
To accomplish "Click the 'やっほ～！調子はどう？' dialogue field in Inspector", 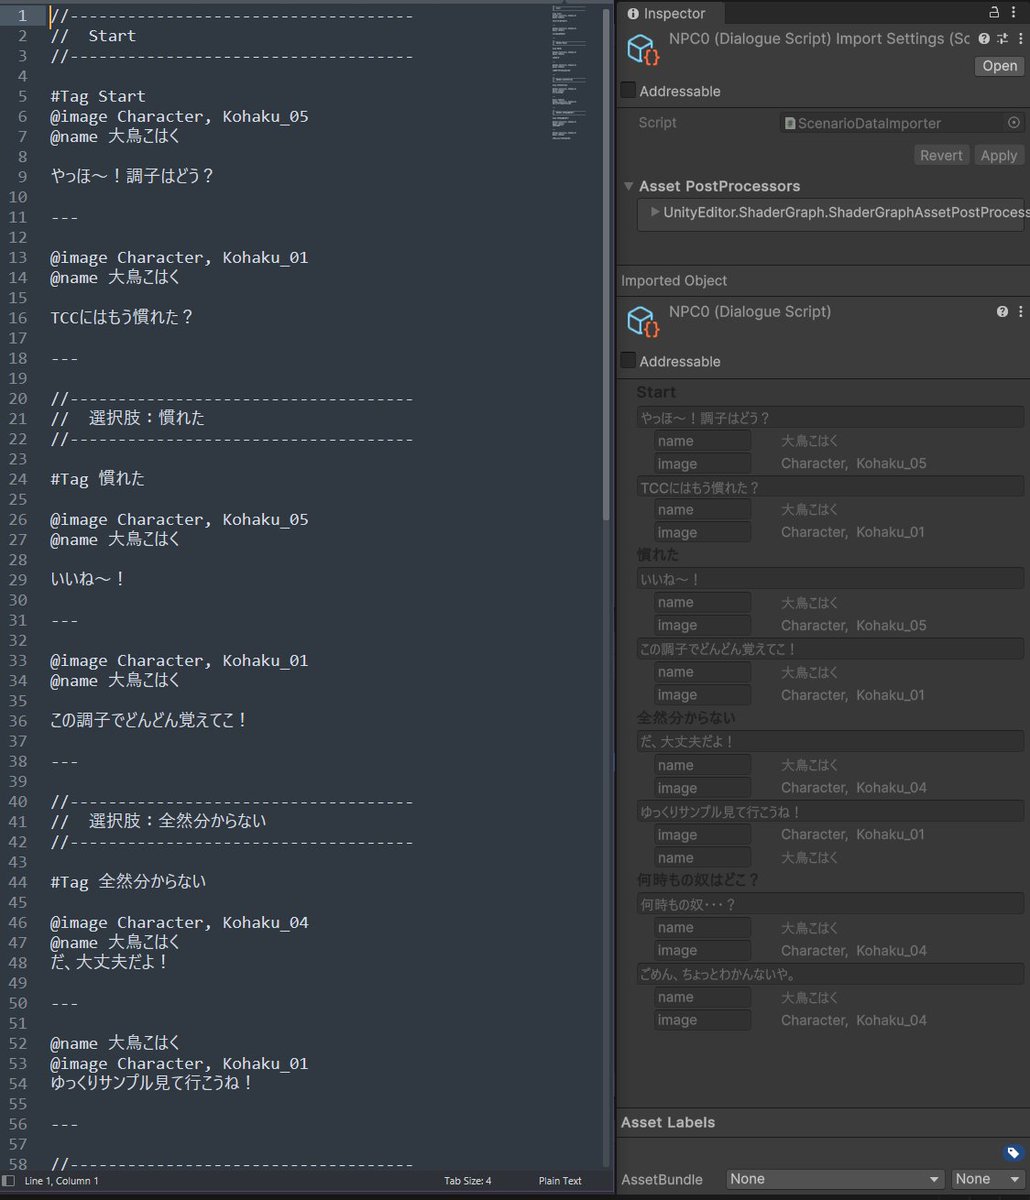I will click(830, 417).
